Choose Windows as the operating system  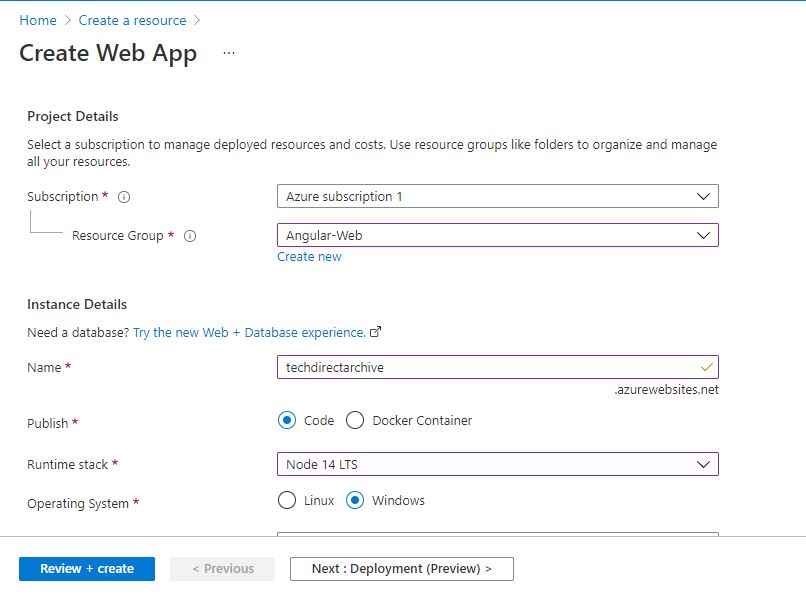click(x=355, y=500)
